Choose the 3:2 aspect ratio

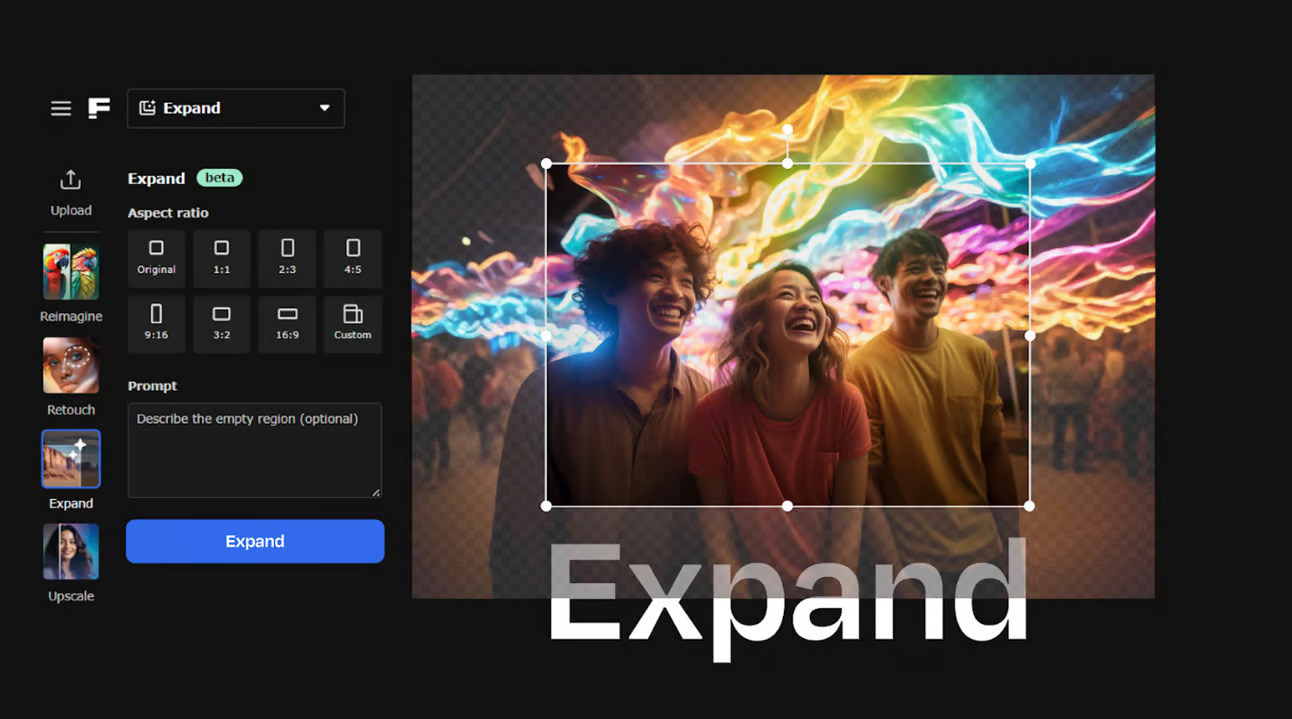(222, 324)
